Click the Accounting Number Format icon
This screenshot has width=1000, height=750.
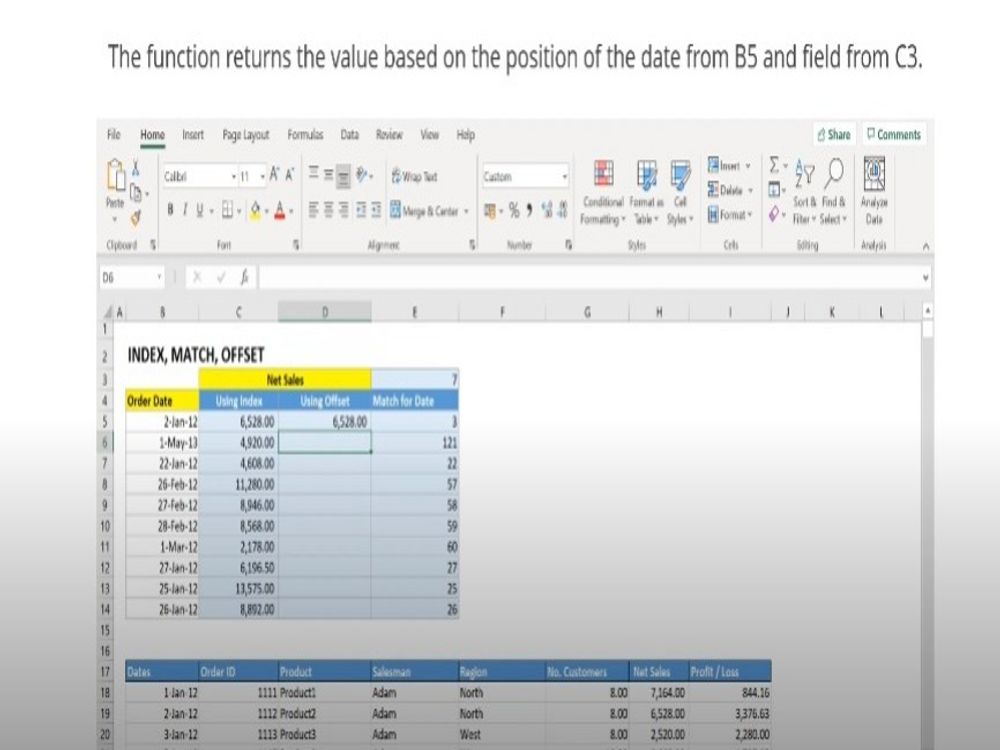pos(489,210)
